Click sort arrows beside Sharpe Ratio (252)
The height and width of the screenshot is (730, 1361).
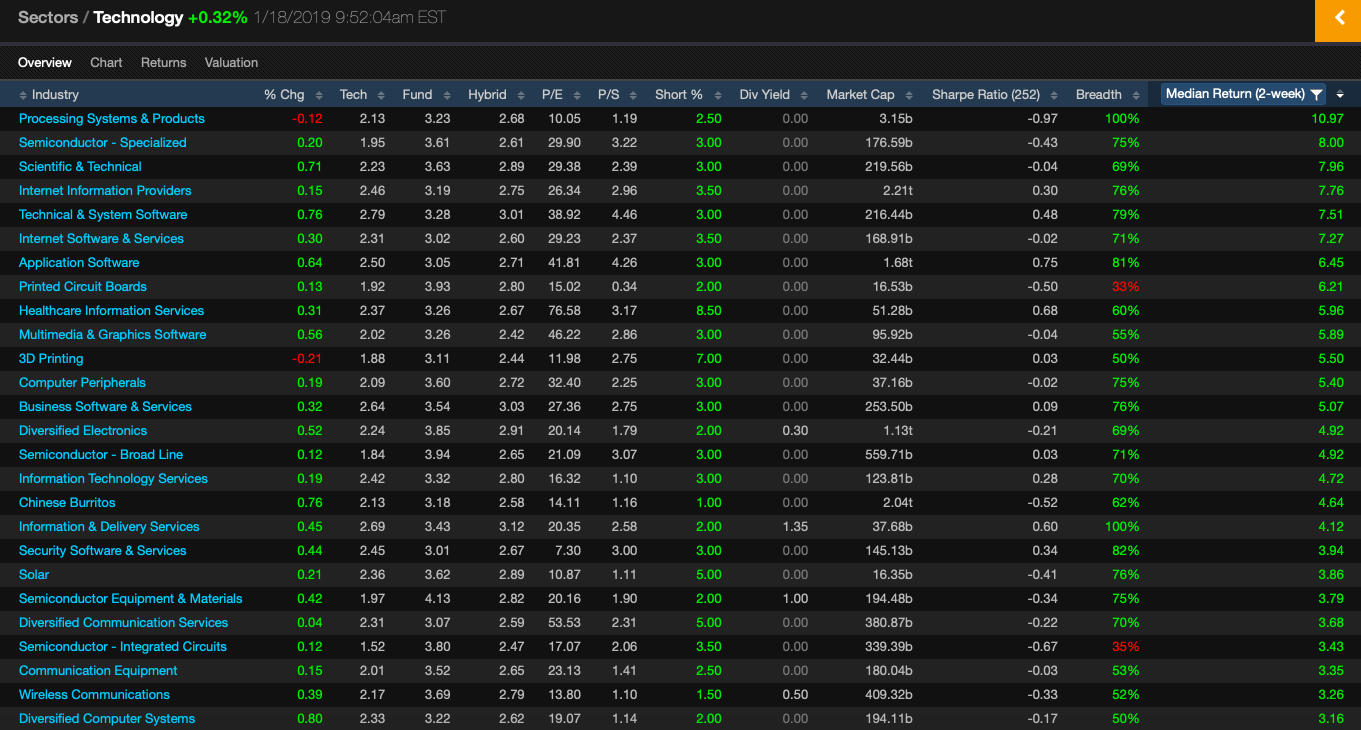coord(1054,95)
